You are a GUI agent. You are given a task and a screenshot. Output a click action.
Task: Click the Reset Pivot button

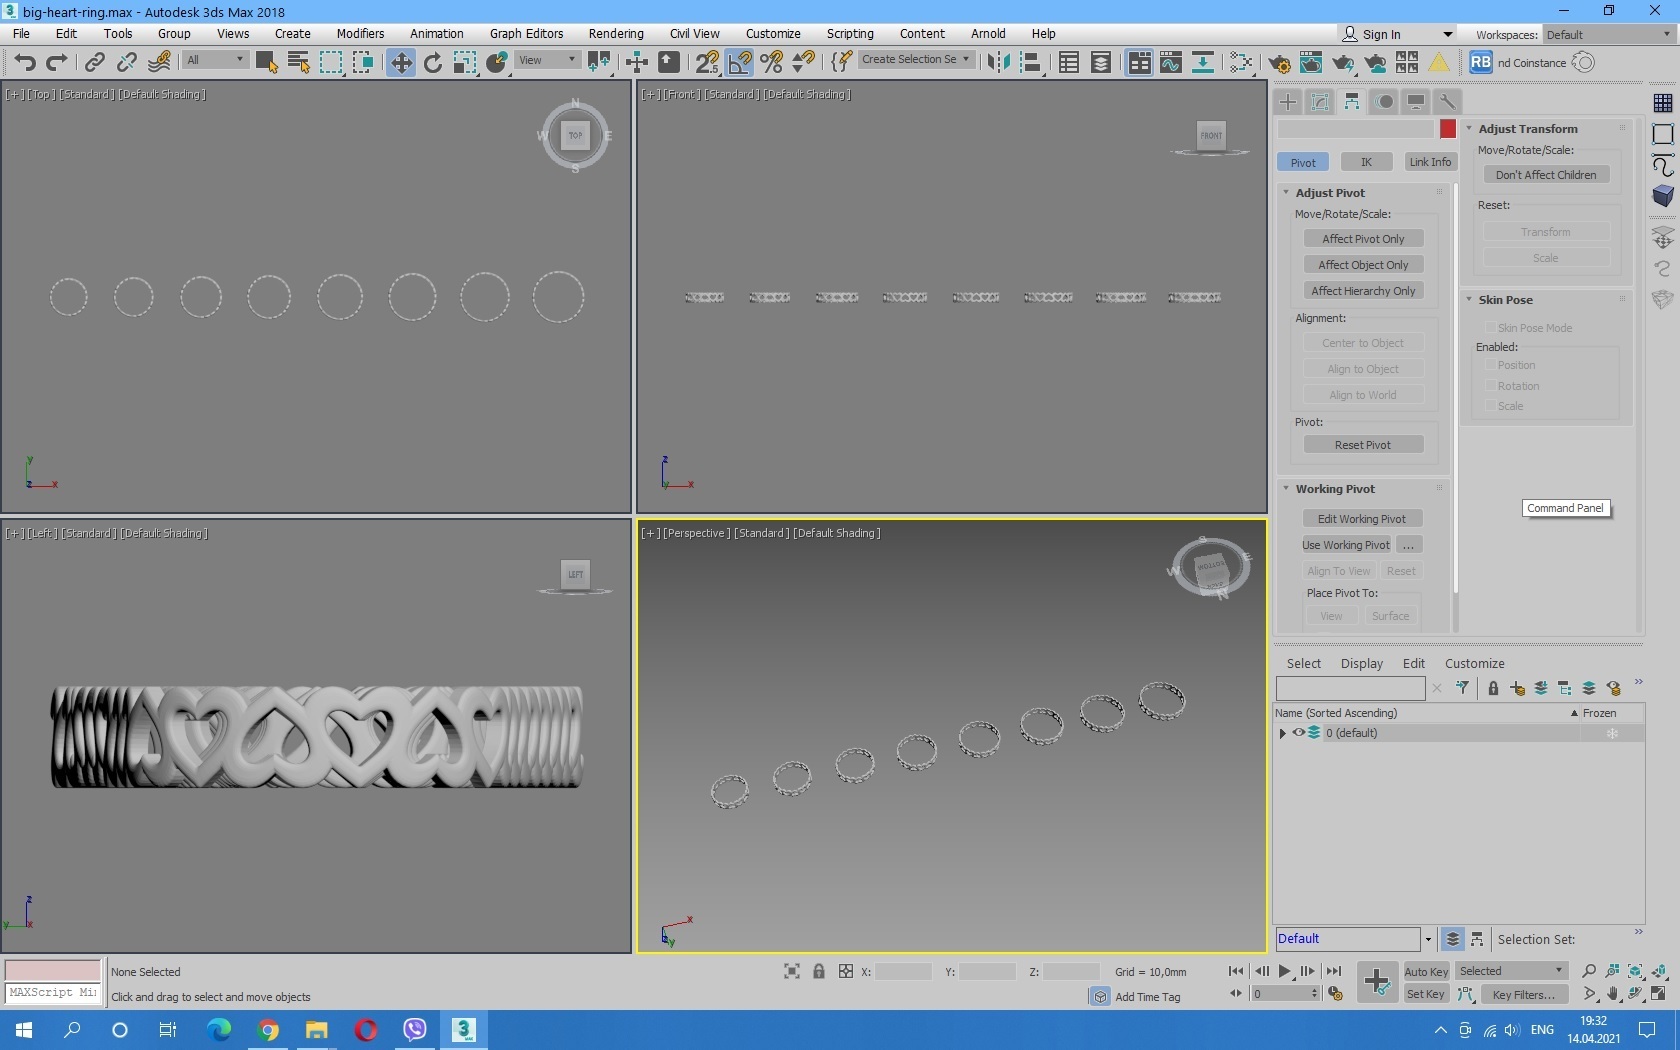point(1363,445)
